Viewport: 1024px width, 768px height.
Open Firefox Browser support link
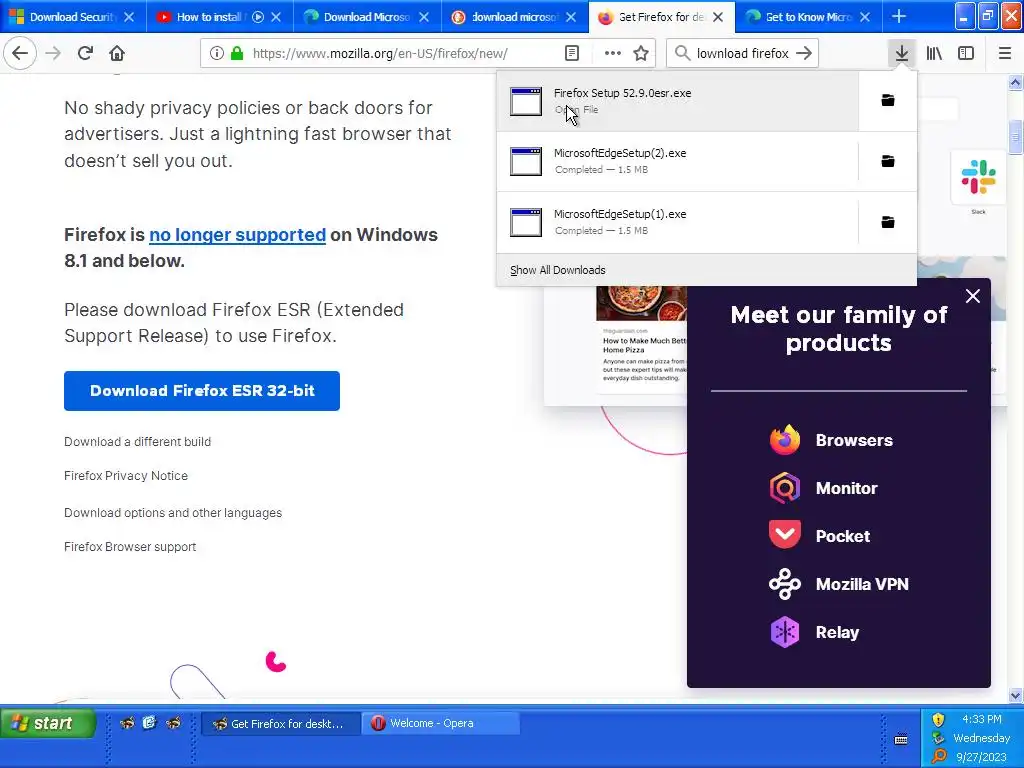[x=130, y=547]
